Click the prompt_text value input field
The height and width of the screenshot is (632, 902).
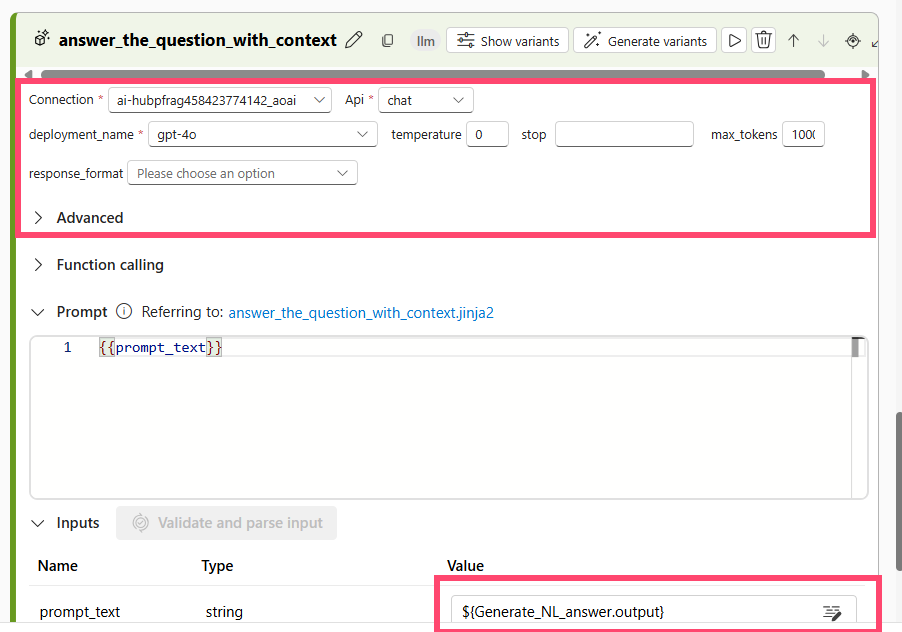pyautogui.click(x=653, y=612)
